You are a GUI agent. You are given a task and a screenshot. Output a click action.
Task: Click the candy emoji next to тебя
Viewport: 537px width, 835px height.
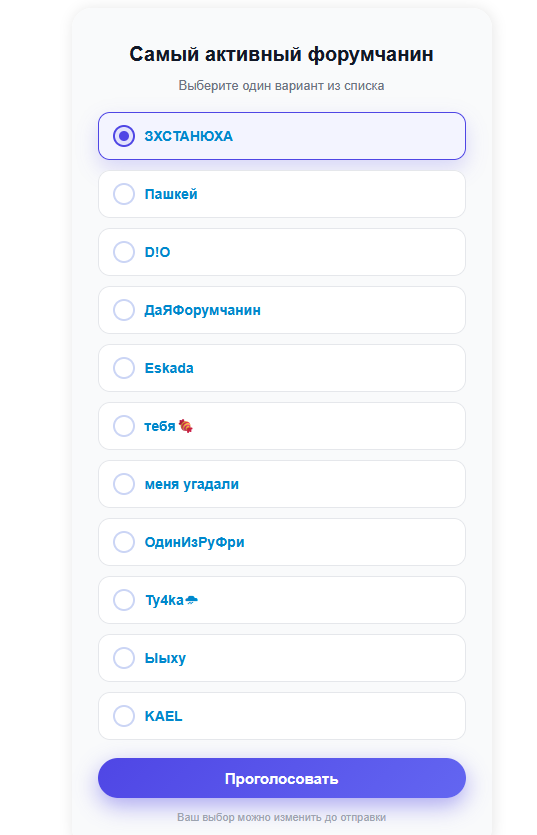tap(185, 426)
